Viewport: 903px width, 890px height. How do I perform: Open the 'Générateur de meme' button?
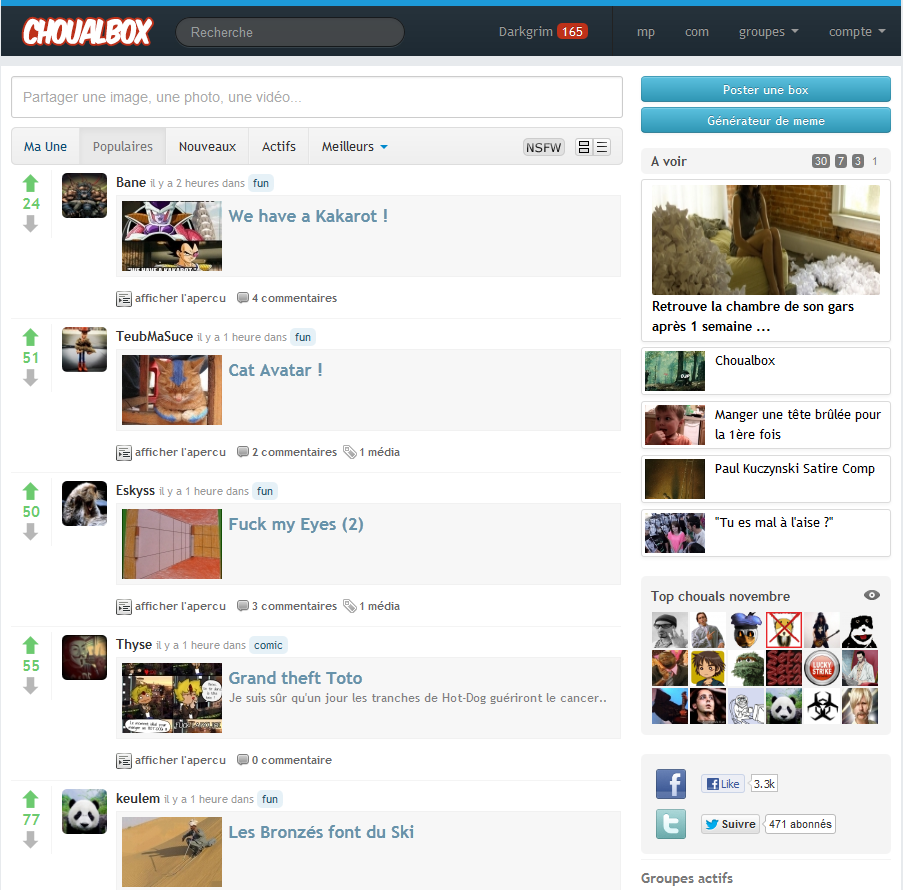click(x=765, y=121)
